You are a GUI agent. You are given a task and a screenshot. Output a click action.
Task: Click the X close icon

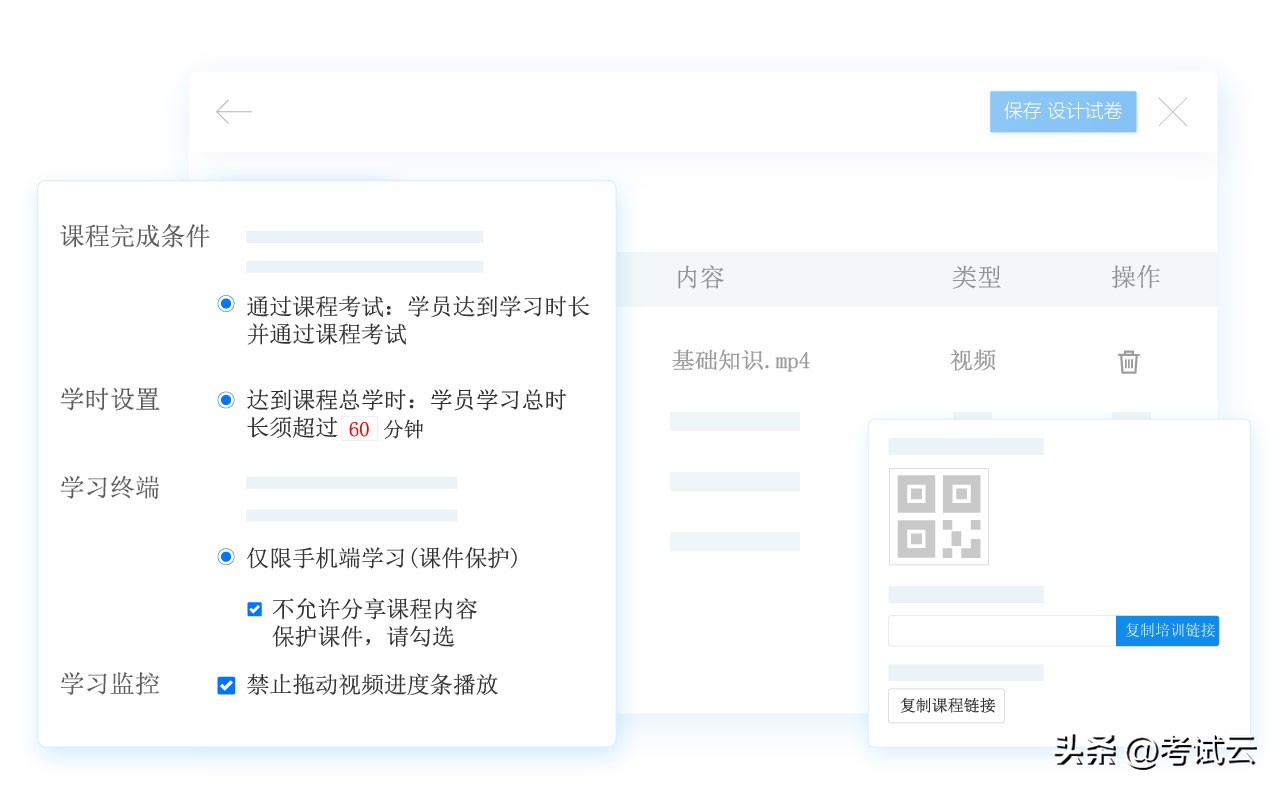[1172, 111]
